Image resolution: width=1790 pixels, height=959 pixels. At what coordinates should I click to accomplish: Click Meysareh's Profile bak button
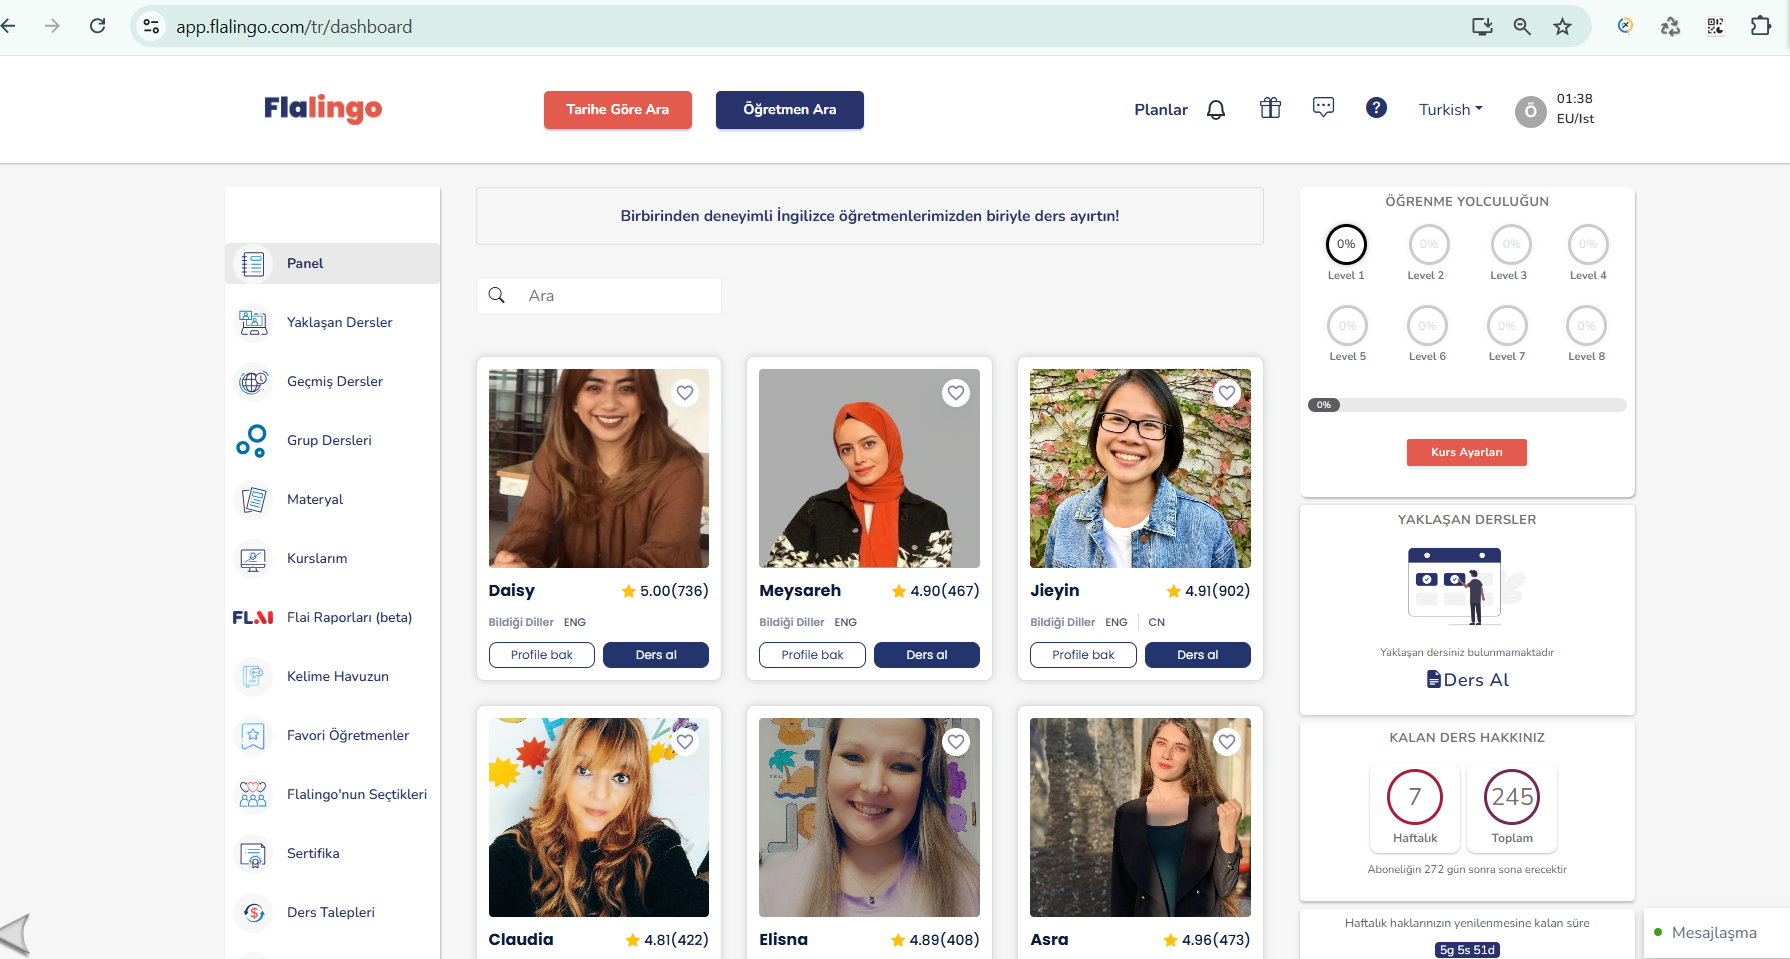click(812, 655)
